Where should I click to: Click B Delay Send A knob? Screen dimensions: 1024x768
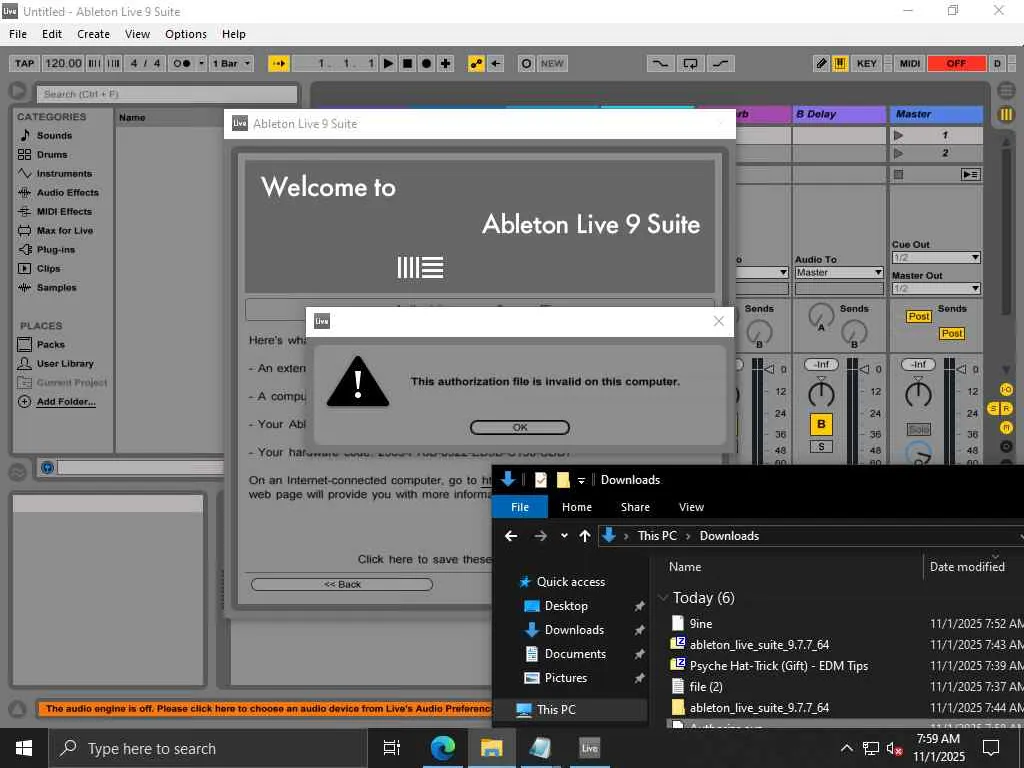point(821,316)
